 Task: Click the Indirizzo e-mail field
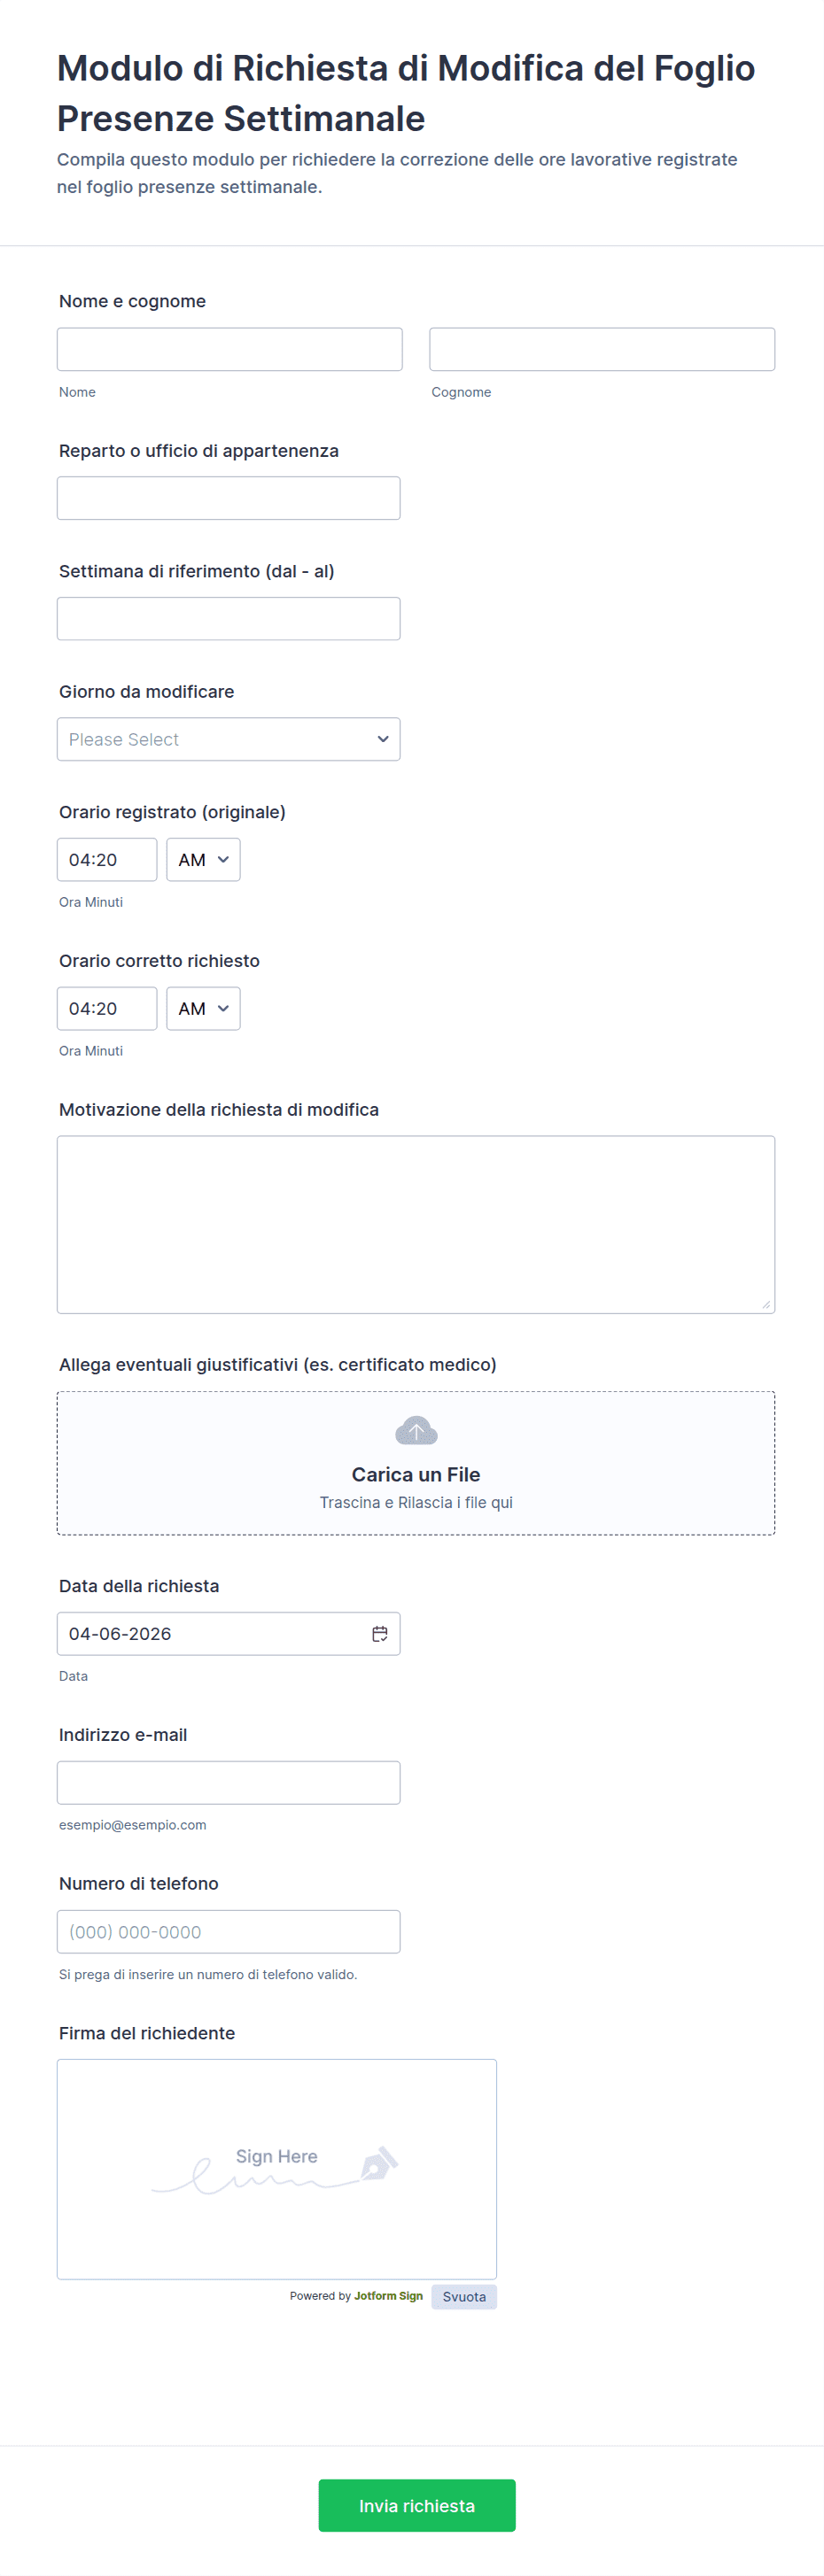(228, 1782)
